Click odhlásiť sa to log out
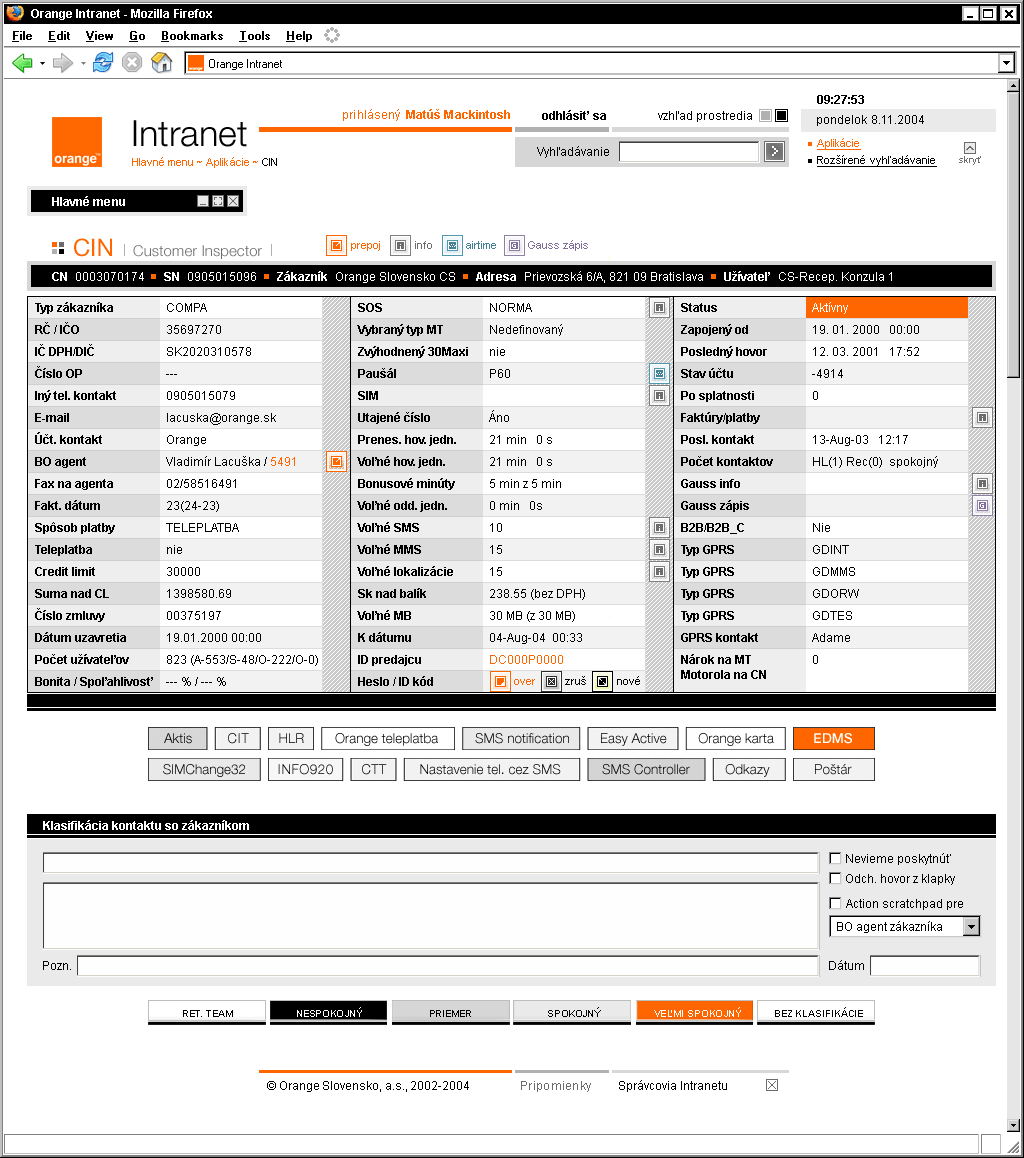The height and width of the screenshot is (1158, 1024). (x=574, y=115)
